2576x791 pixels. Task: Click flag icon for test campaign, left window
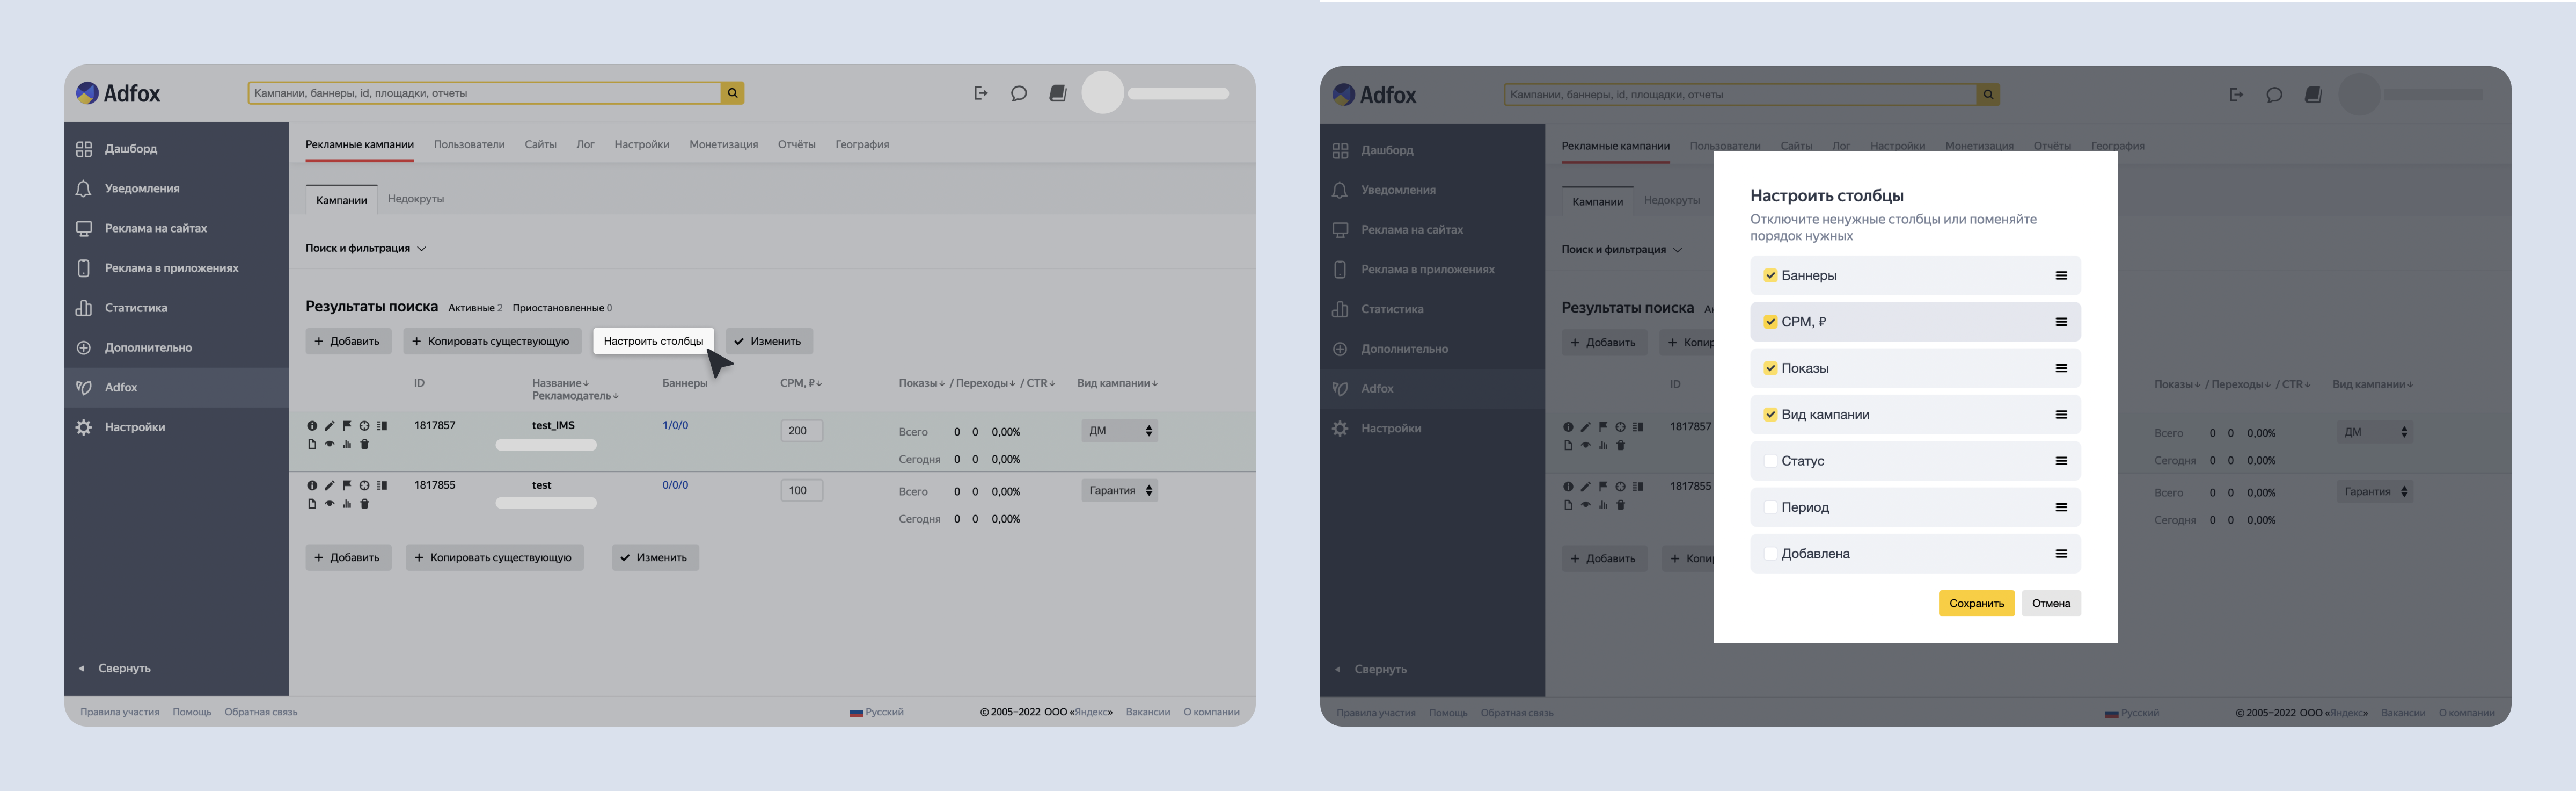(x=347, y=485)
